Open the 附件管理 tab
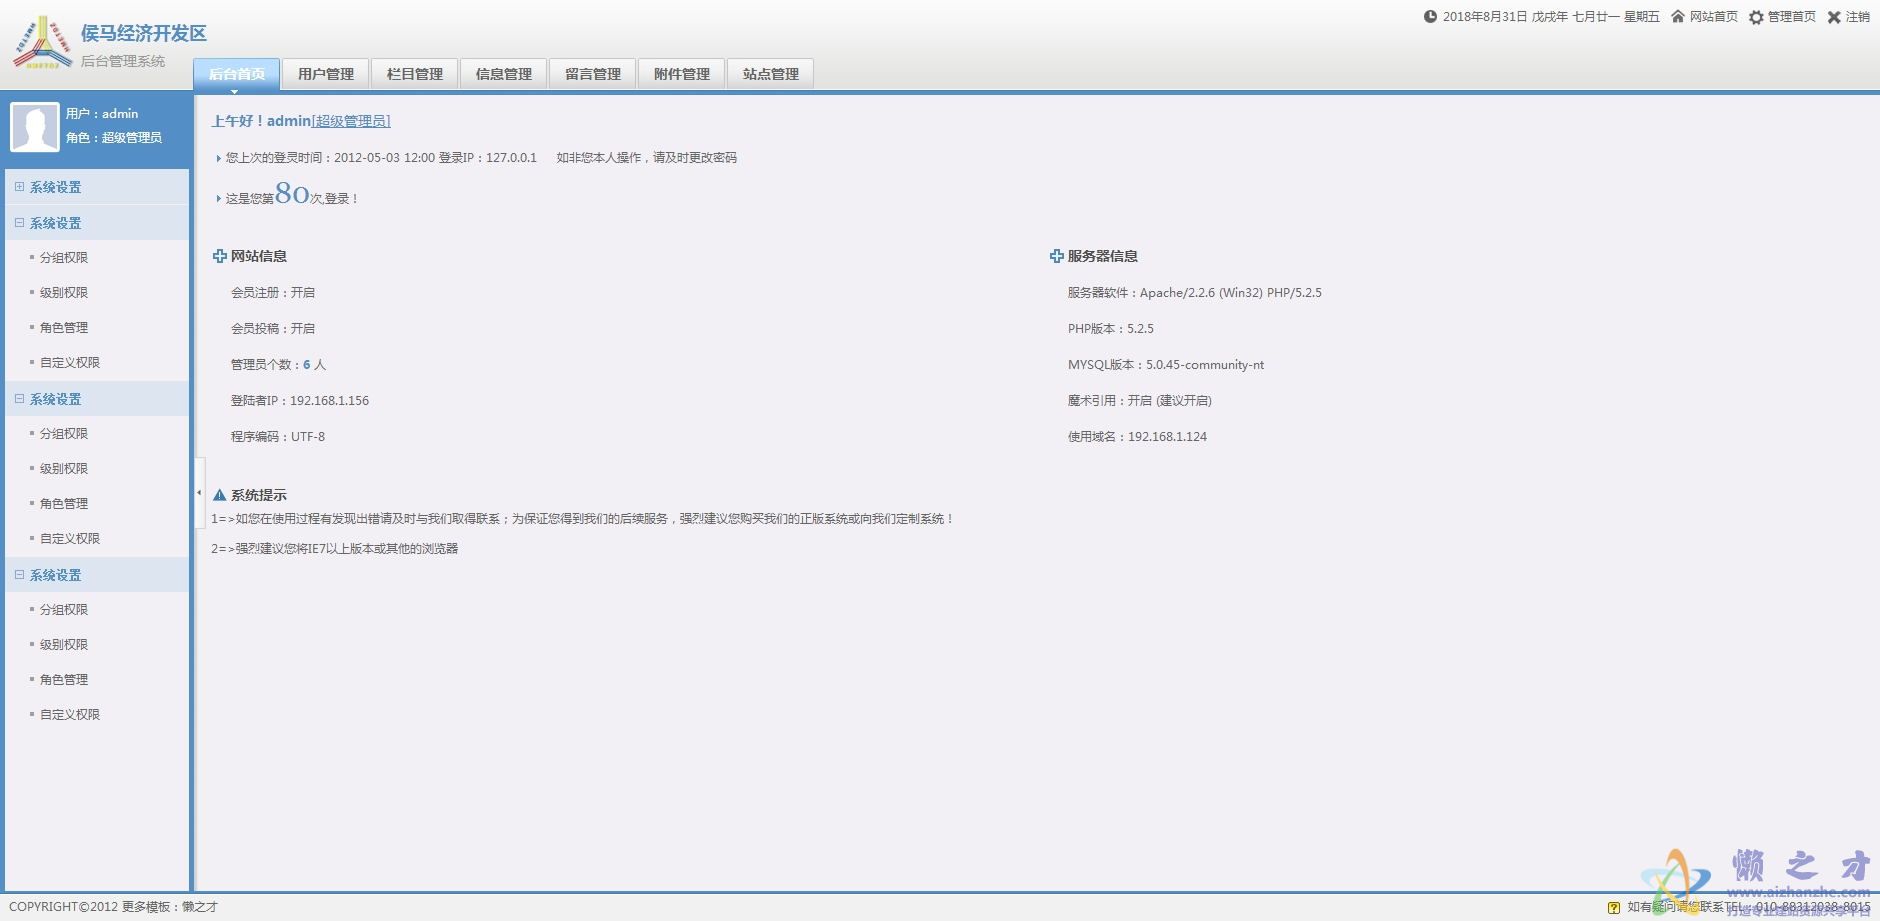The height and width of the screenshot is (921, 1880). point(682,74)
